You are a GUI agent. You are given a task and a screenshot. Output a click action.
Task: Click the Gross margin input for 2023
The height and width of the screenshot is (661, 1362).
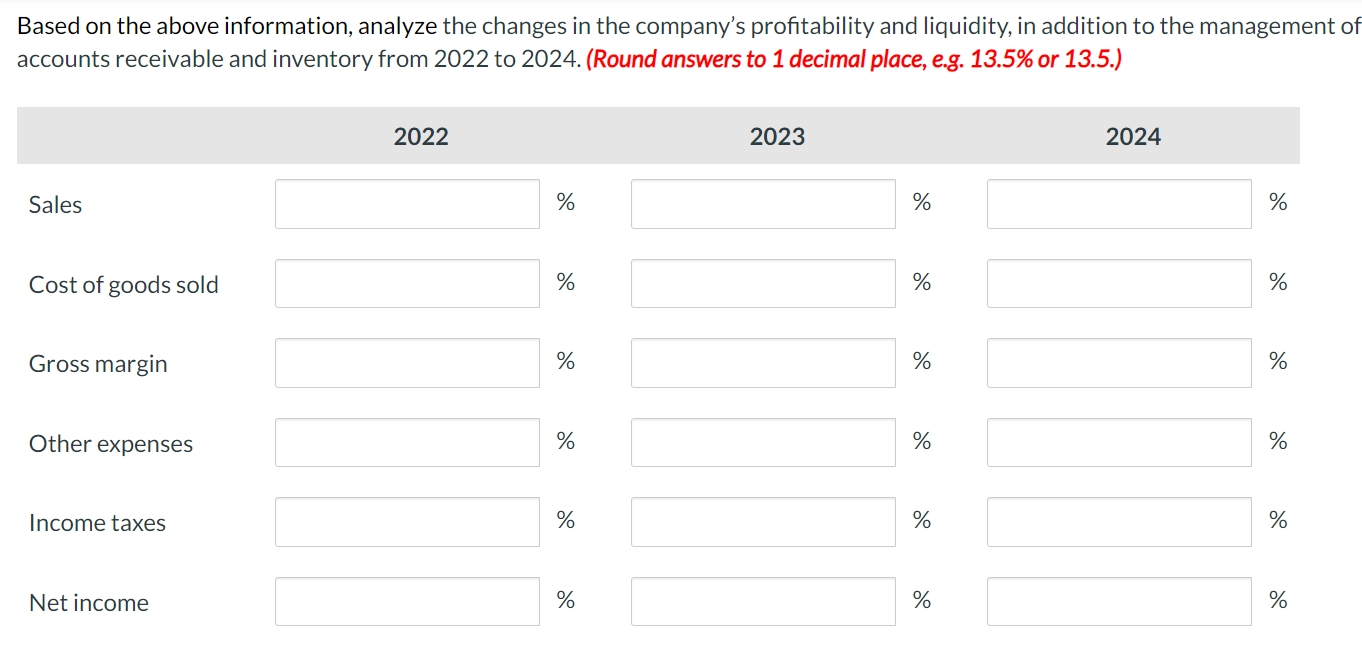click(x=762, y=362)
